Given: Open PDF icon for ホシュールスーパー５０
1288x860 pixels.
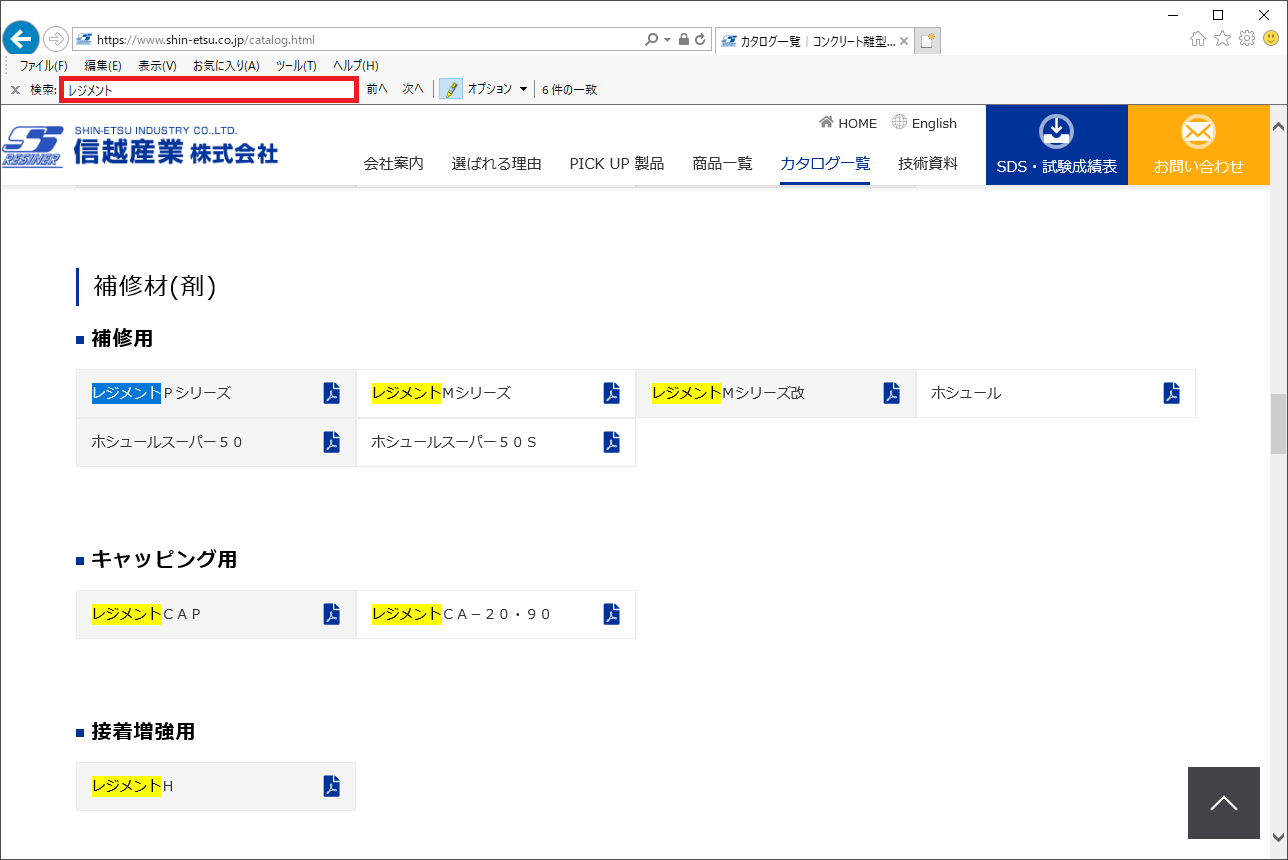Looking at the screenshot, I should tap(332, 442).
